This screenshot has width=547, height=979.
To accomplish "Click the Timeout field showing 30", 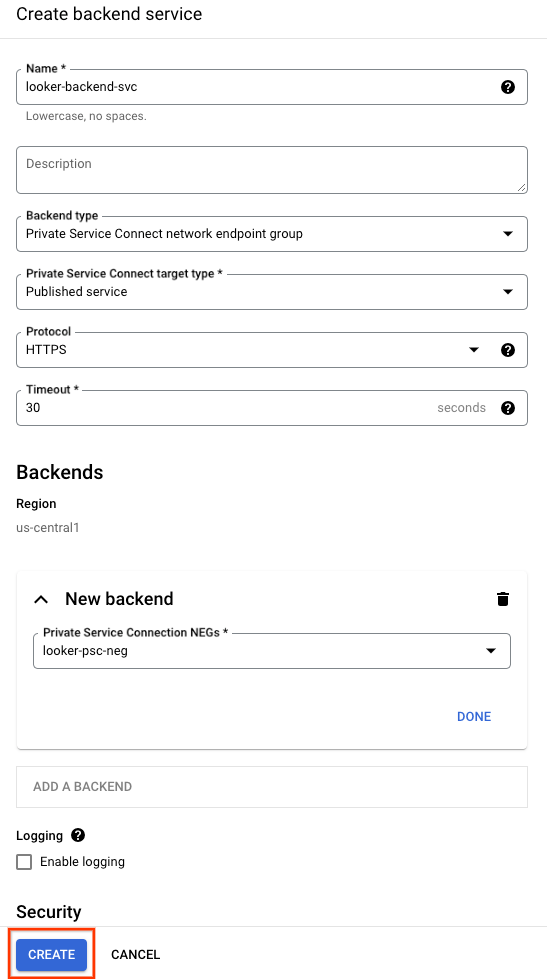I will click(x=225, y=408).
